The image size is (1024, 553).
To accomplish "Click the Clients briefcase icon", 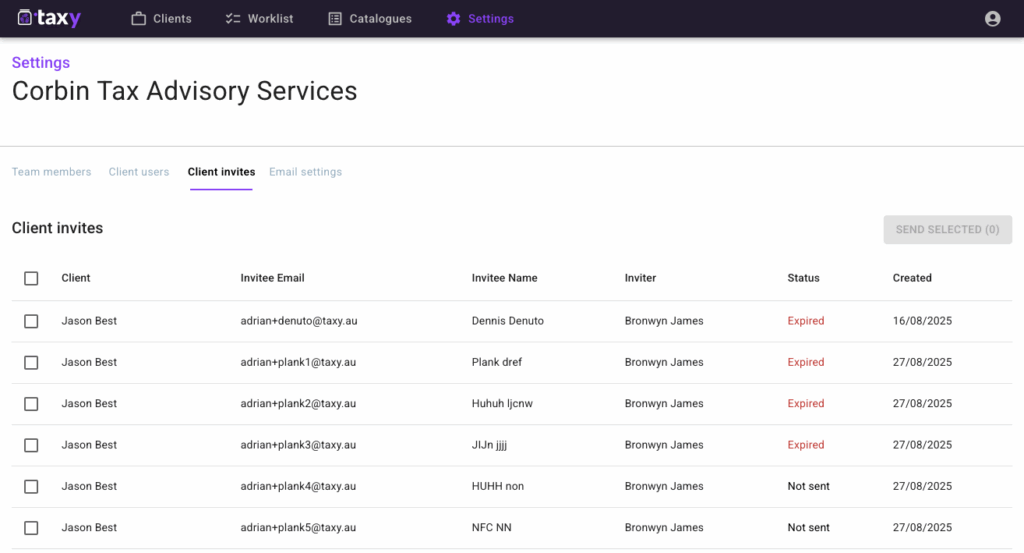I will tap(139, 19).
